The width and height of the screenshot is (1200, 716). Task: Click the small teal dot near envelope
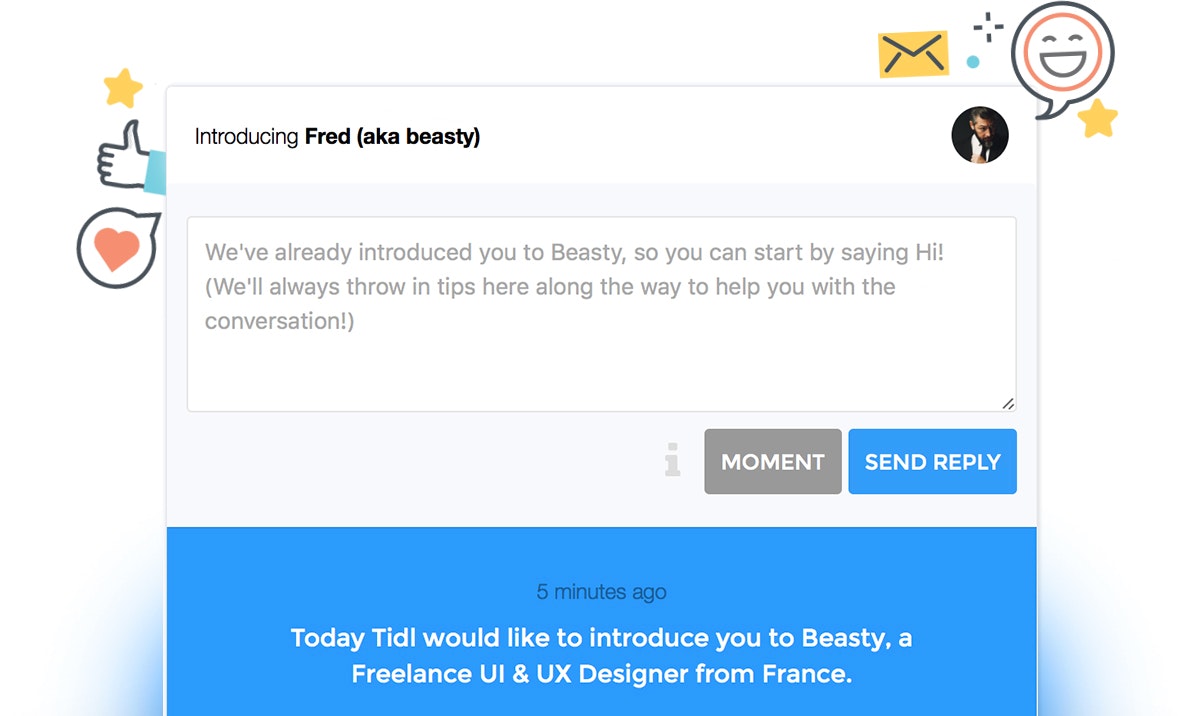972,62
